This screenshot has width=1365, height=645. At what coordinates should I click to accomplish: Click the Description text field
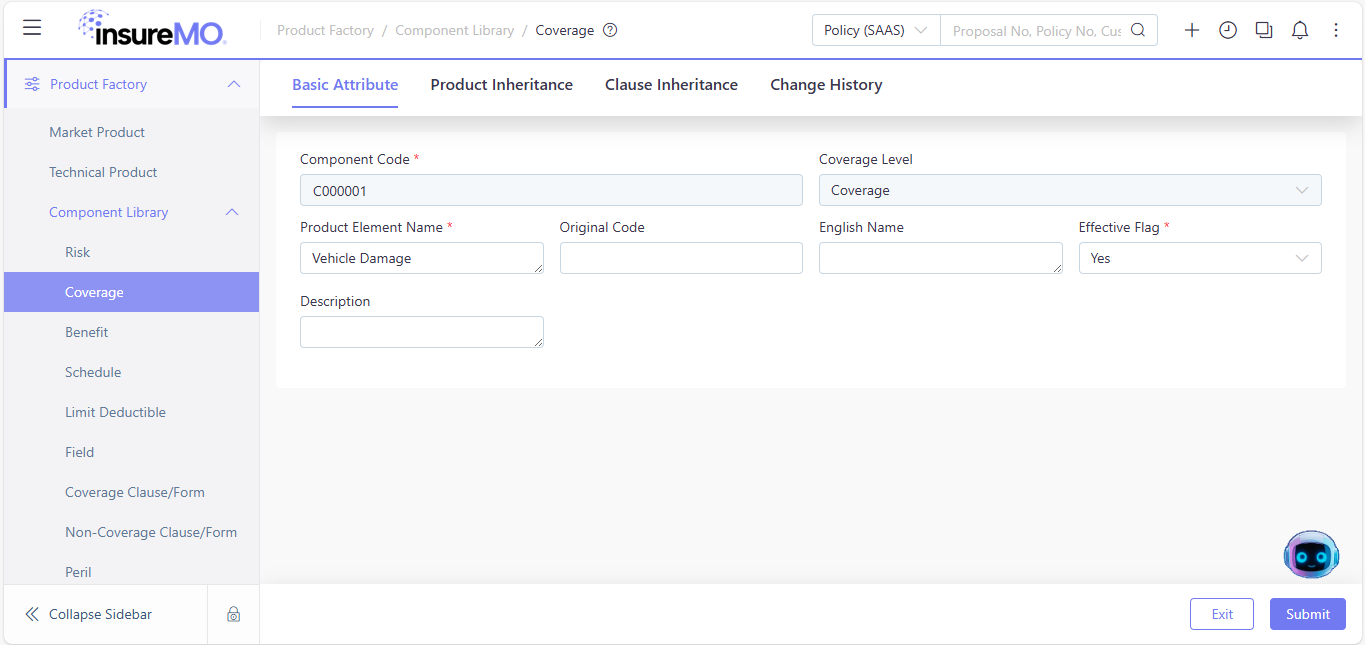(x=422, y=332)
